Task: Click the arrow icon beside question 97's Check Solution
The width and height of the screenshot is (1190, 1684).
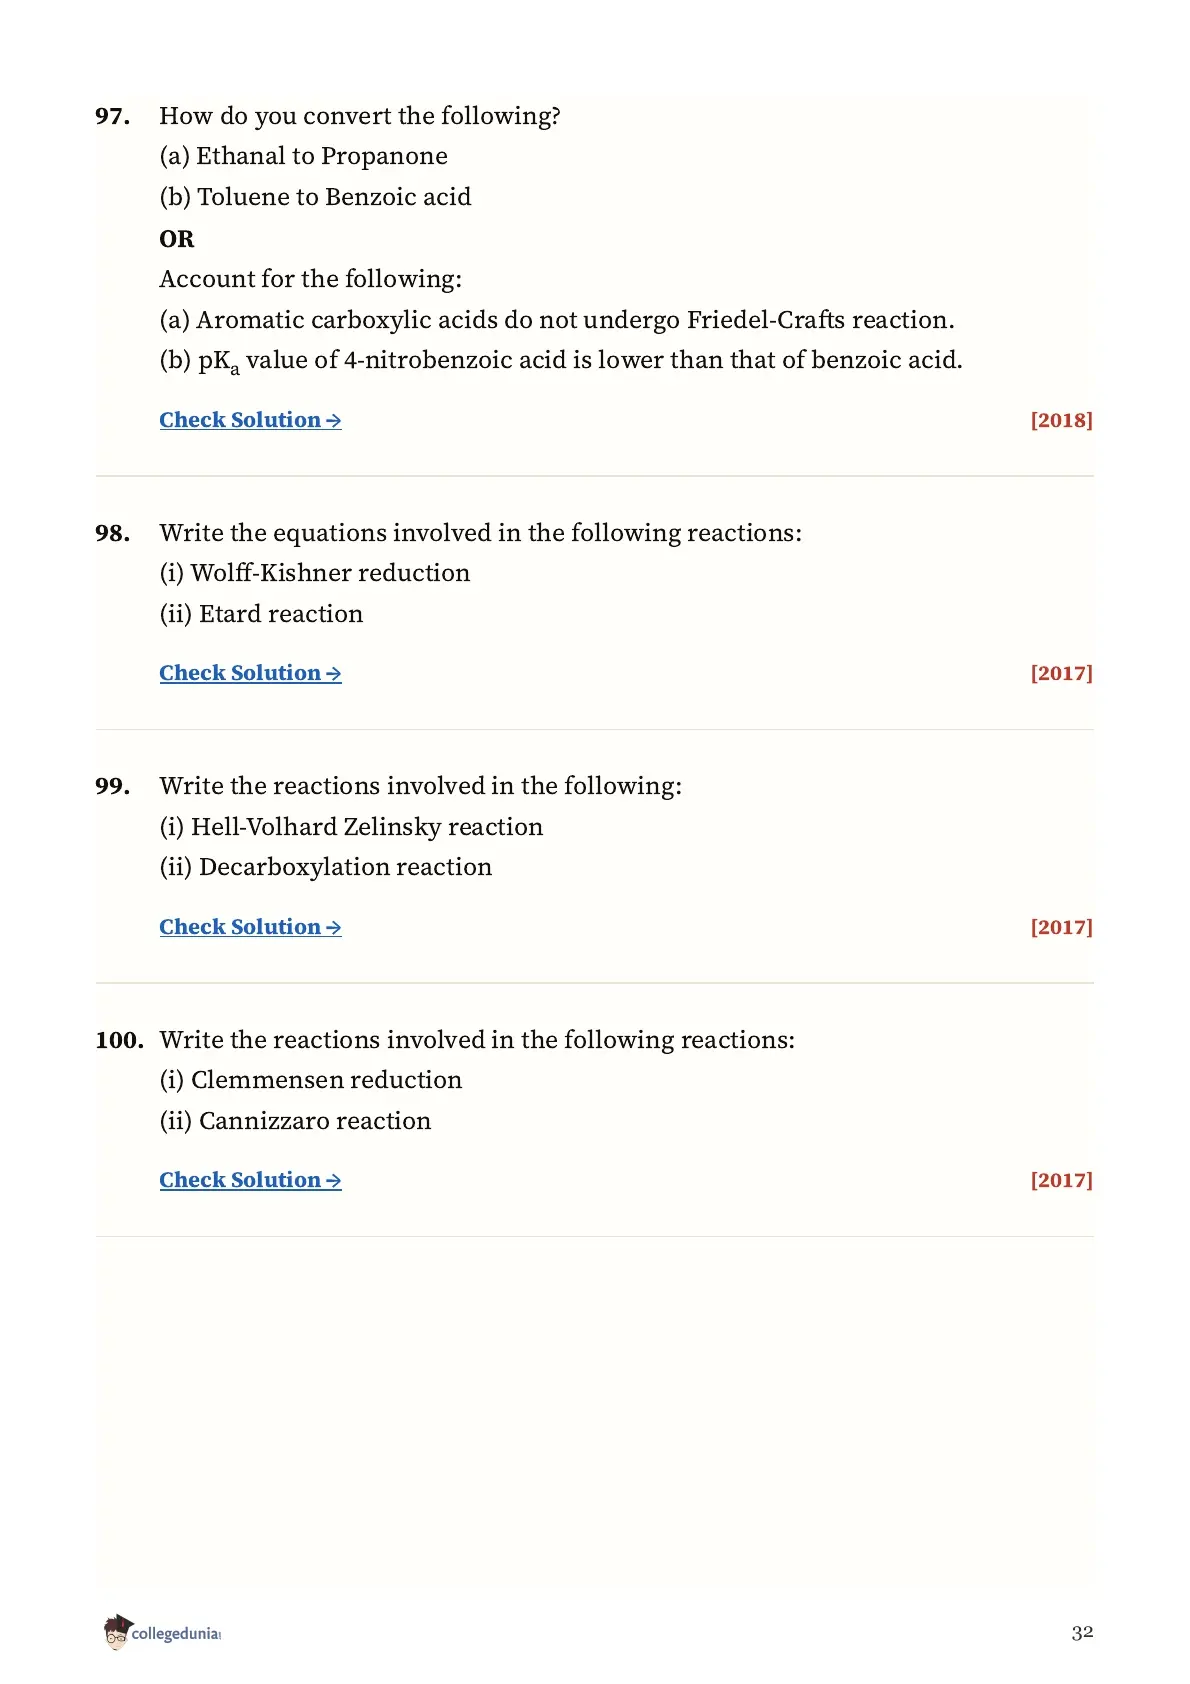Action: [x=334, y=422]
